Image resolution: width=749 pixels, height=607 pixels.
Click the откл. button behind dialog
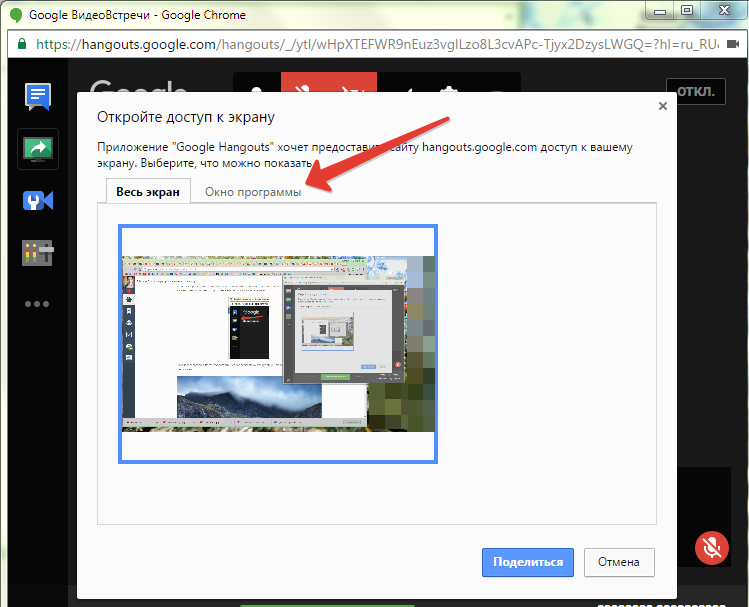click(696, 91)
